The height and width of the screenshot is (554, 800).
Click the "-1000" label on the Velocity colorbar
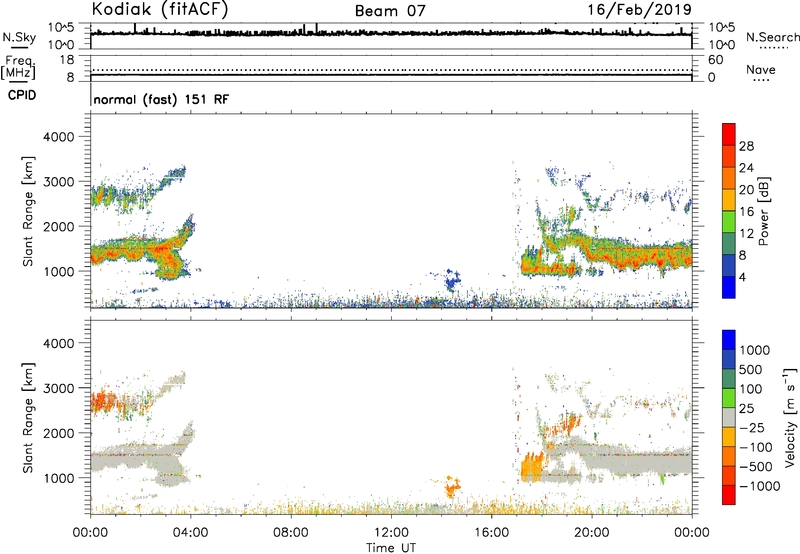pyautogui.click(x=759, y=486)
